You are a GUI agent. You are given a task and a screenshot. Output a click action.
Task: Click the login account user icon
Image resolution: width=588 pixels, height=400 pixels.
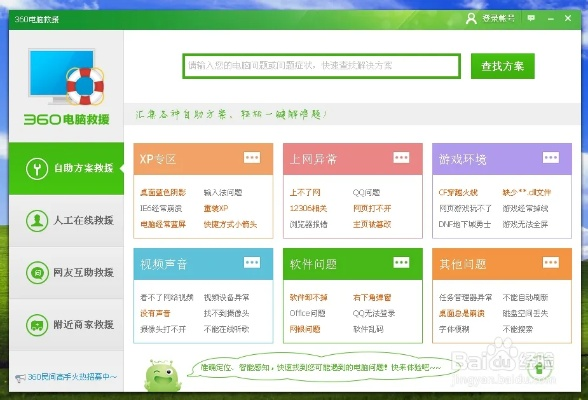point(471,18)
